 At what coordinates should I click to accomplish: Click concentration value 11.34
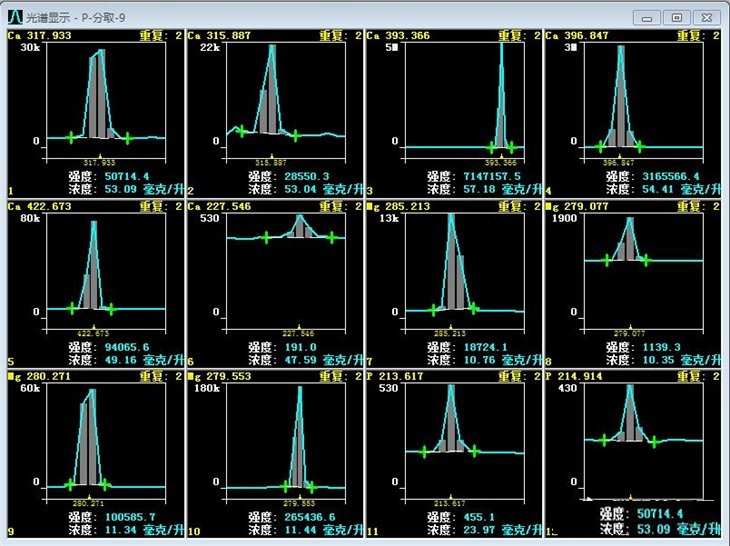point(121,530)
